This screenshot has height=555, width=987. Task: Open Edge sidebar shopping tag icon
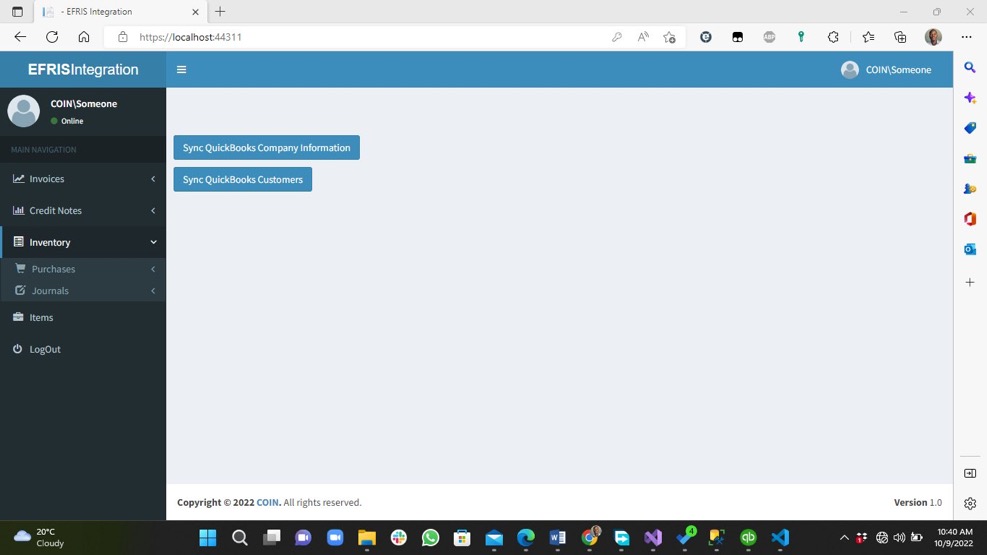click(970, 128)
